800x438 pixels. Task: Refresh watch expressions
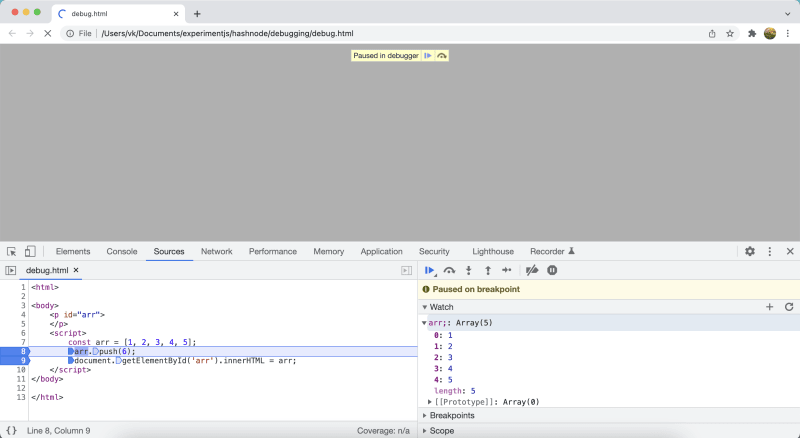(789, 307)
